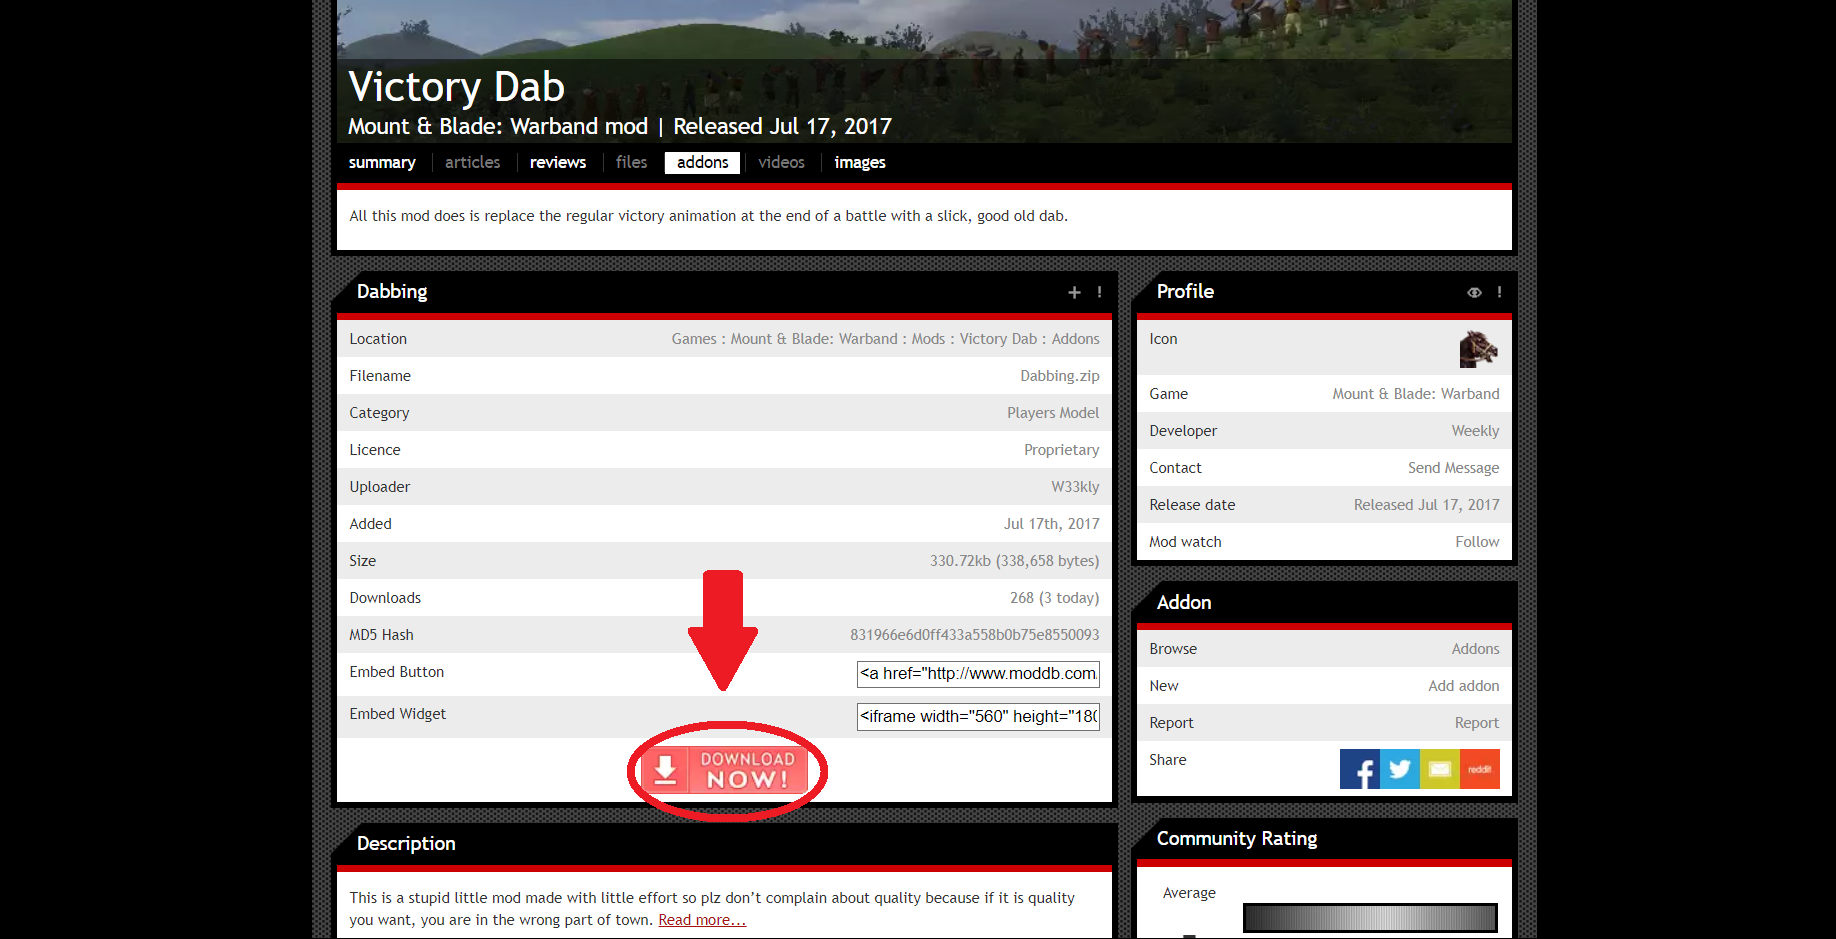This screenshot has width=1836, height=939.
Task: Open the summary tab
Action: (382, 162)
